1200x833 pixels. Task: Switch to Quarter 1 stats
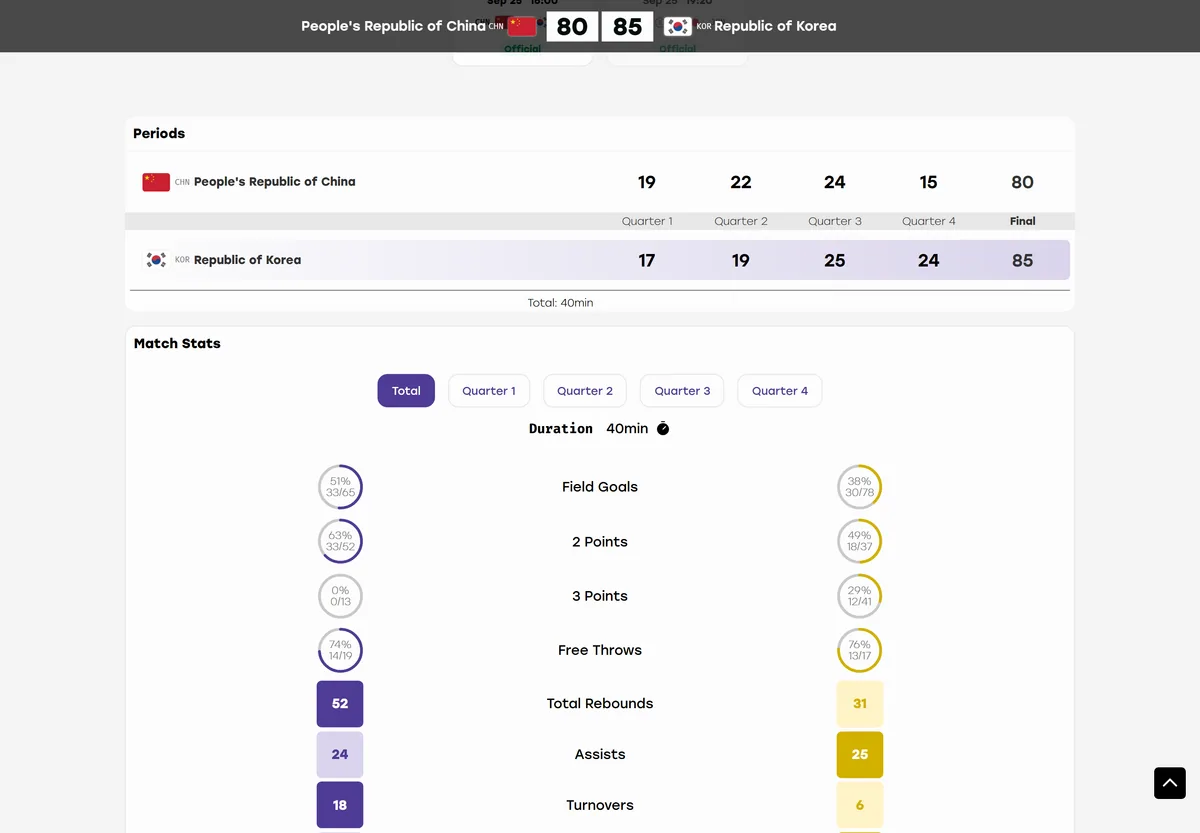(x=489, y=391)
